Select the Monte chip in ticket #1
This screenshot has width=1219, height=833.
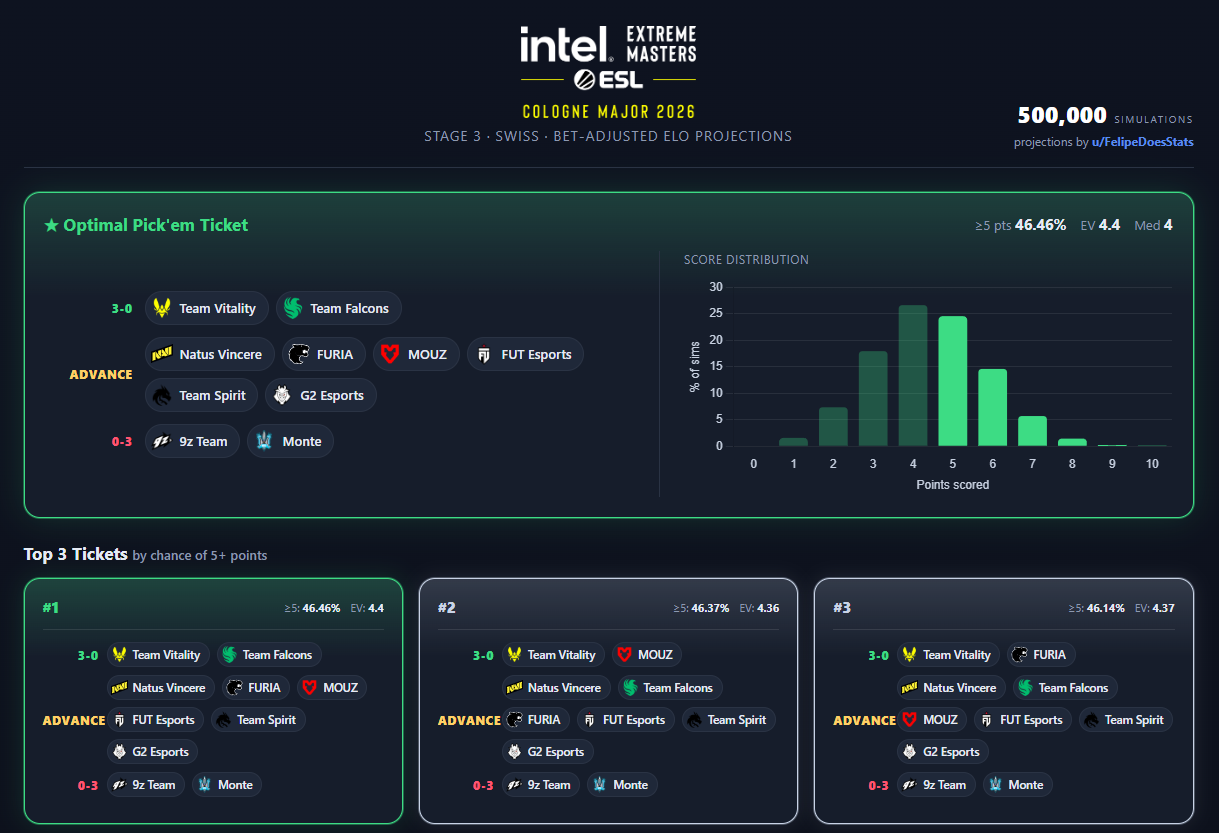[227, 785]
